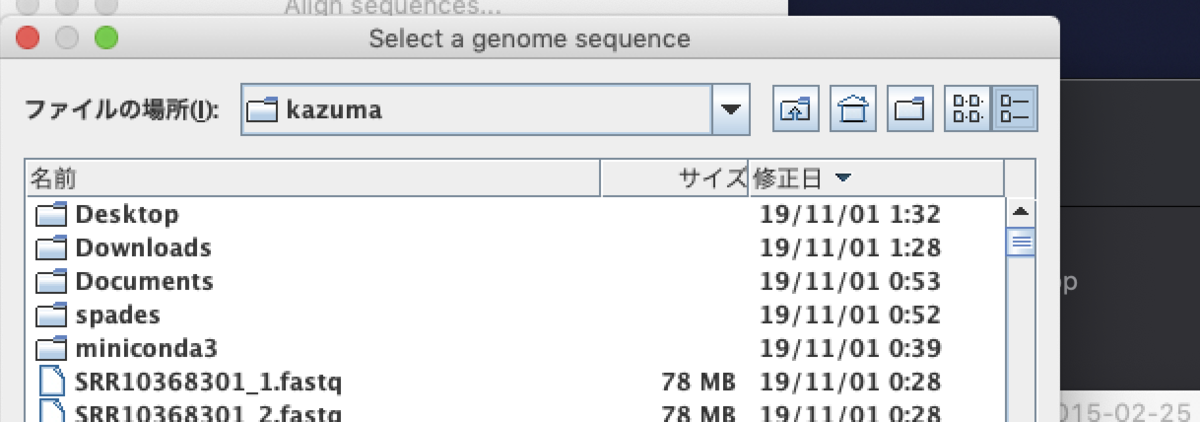Sort files by 名前 column
Image resolution: width=1200 pixels, height=422 pixels.
coord(312,179)
